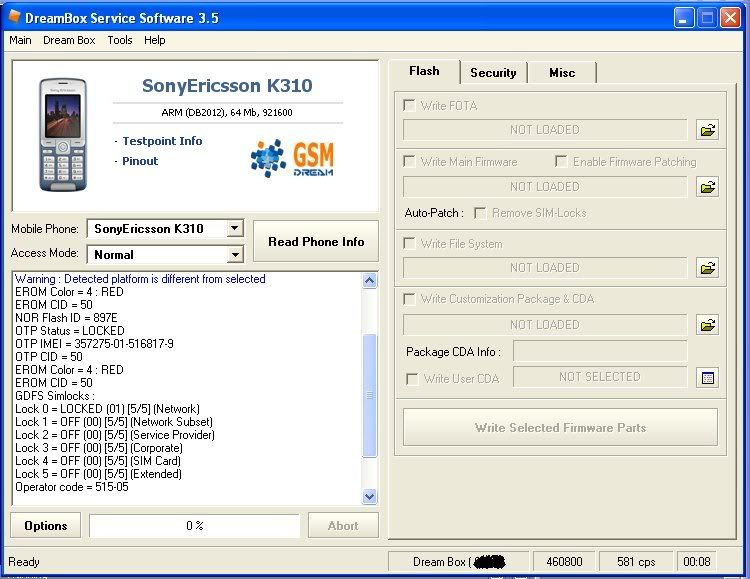The height and width of the screenshot is (579, 750).
Task: Browse for Main Firmware file
Action: 707,187
